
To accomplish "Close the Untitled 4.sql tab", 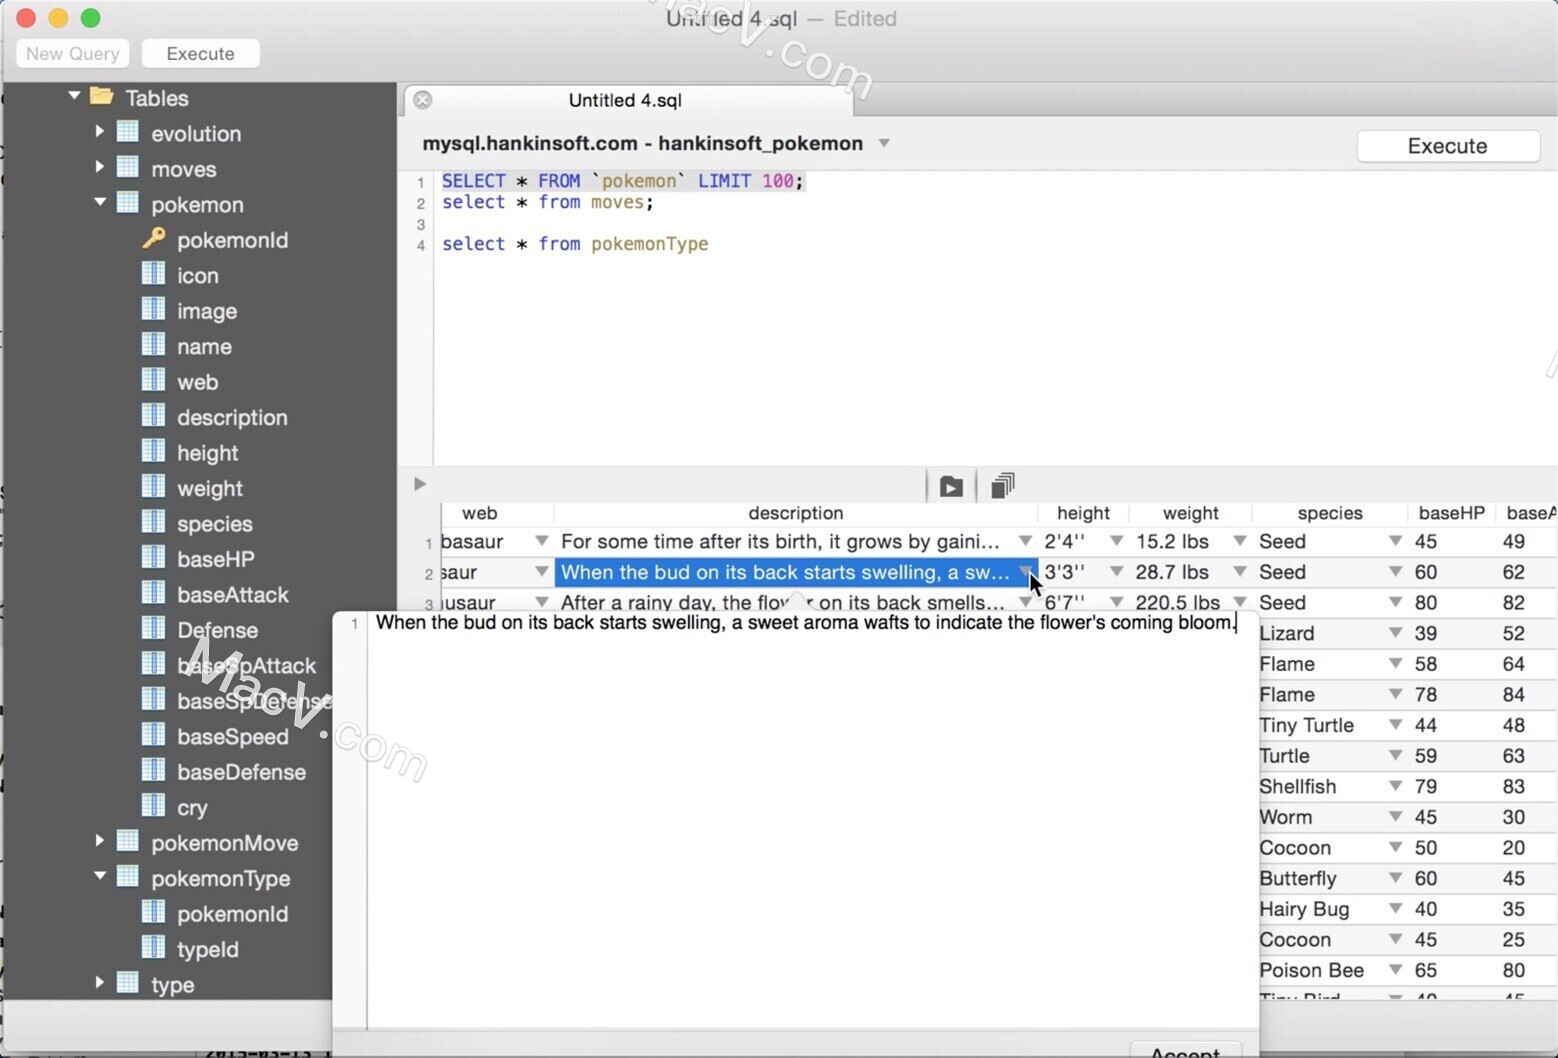I will click(x=423, y=99).
